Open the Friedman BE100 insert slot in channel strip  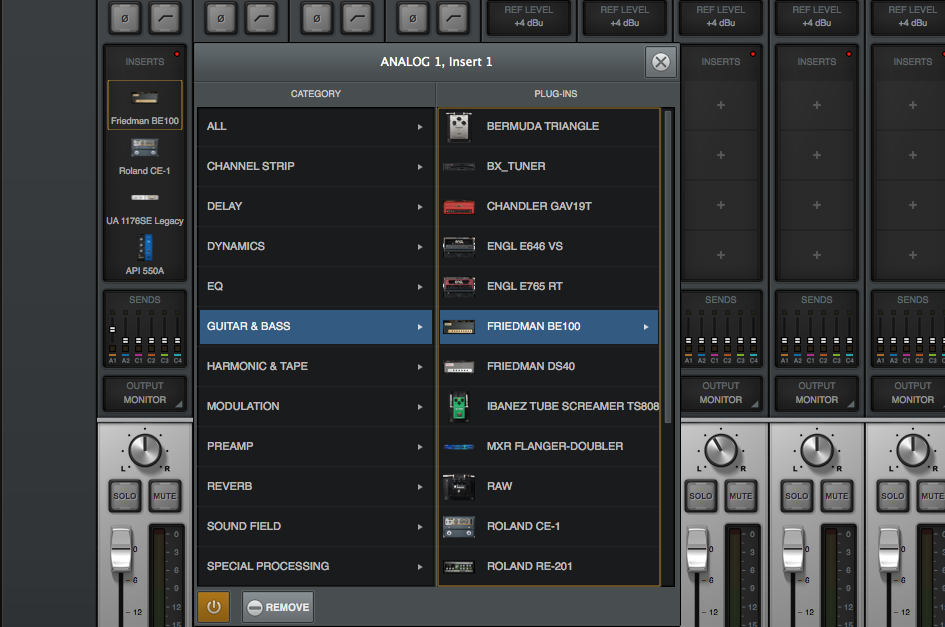145,105
